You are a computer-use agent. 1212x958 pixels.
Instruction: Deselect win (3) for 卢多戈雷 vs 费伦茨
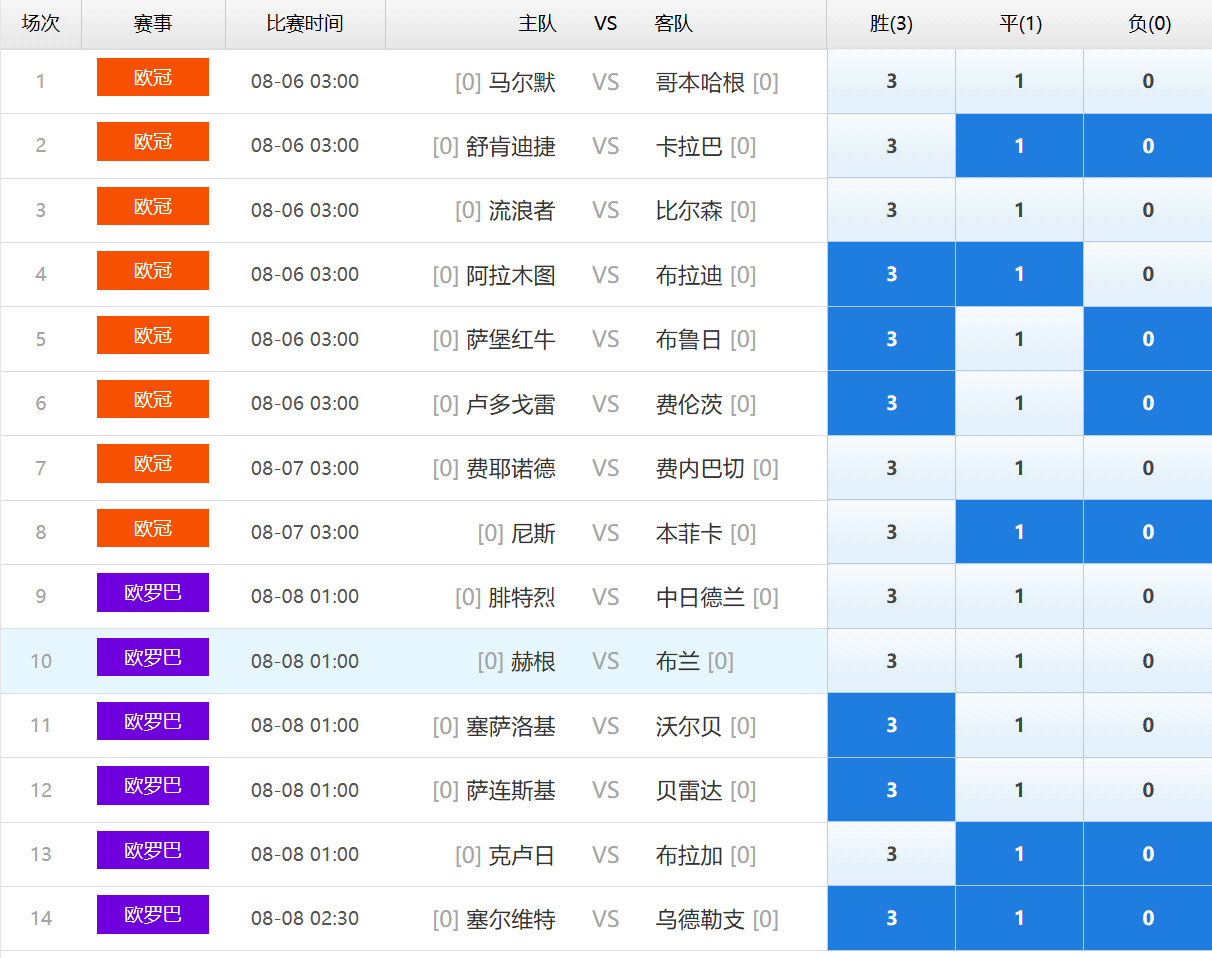(x=891, y=403)
